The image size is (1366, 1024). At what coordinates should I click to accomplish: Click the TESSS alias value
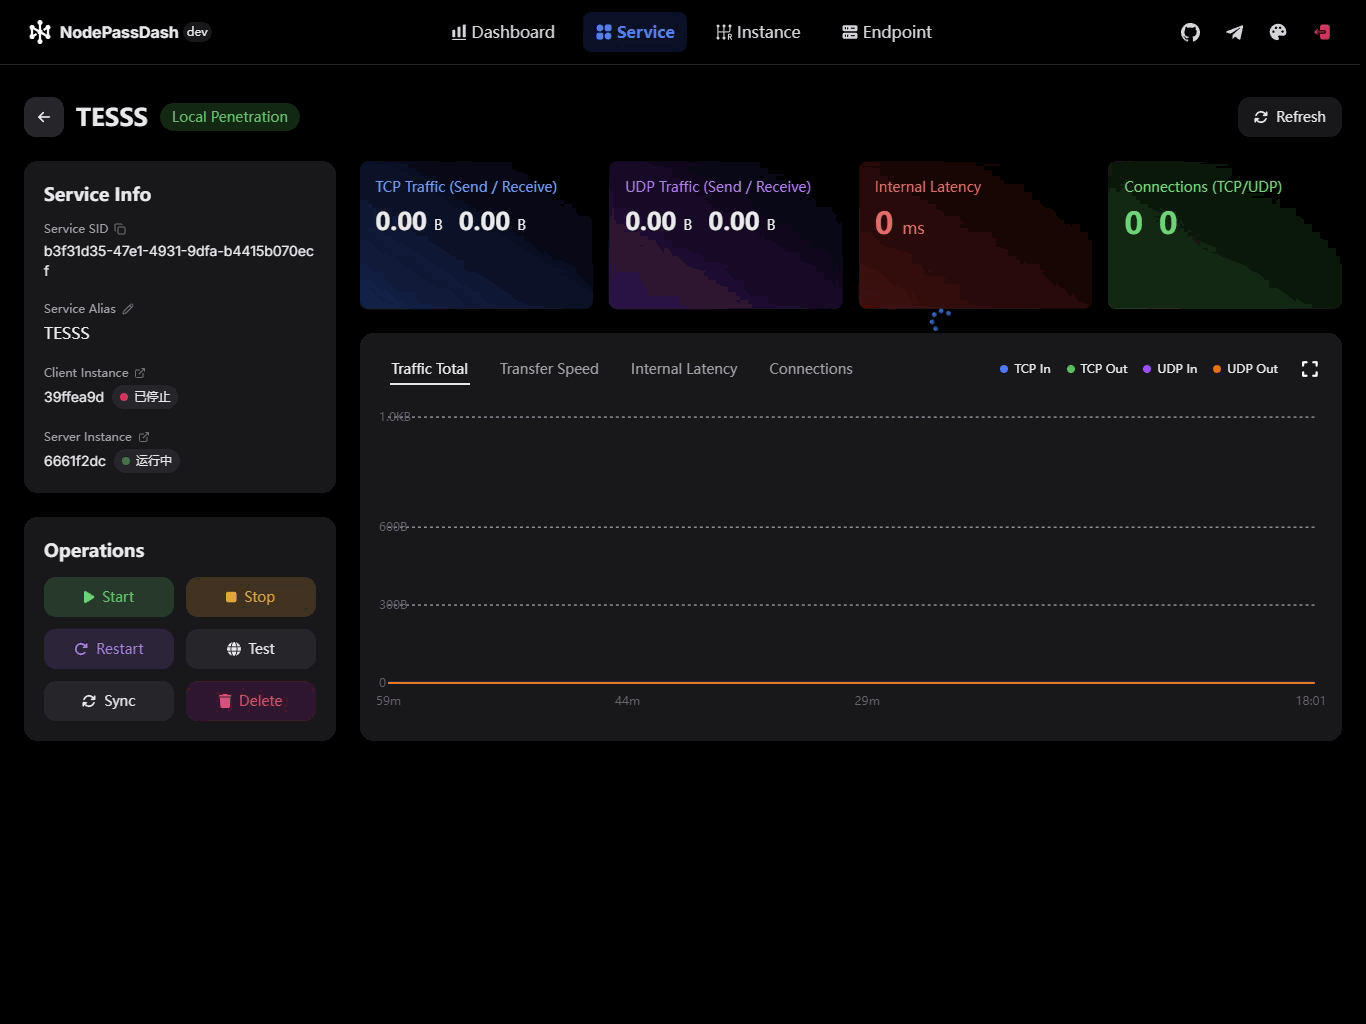pos(67,333)
